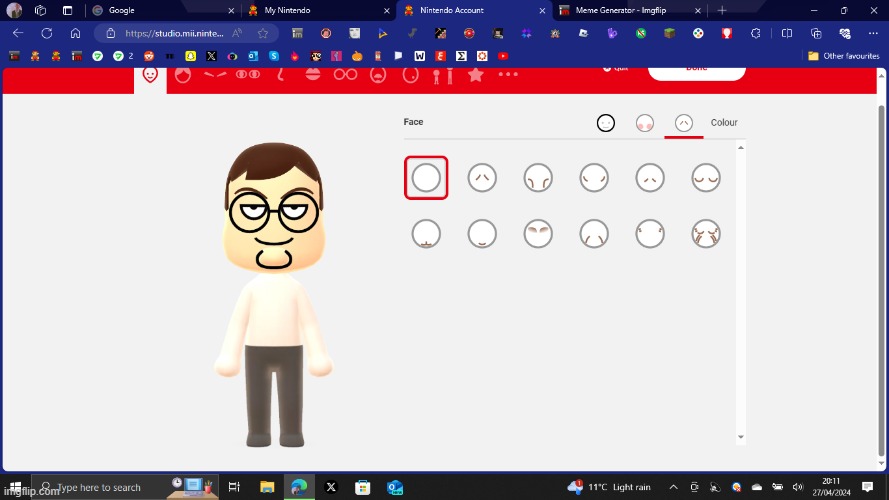Select the side temple marks wrinkle option
The width and height of the screenshot is (889, 500).
(650, 234)
